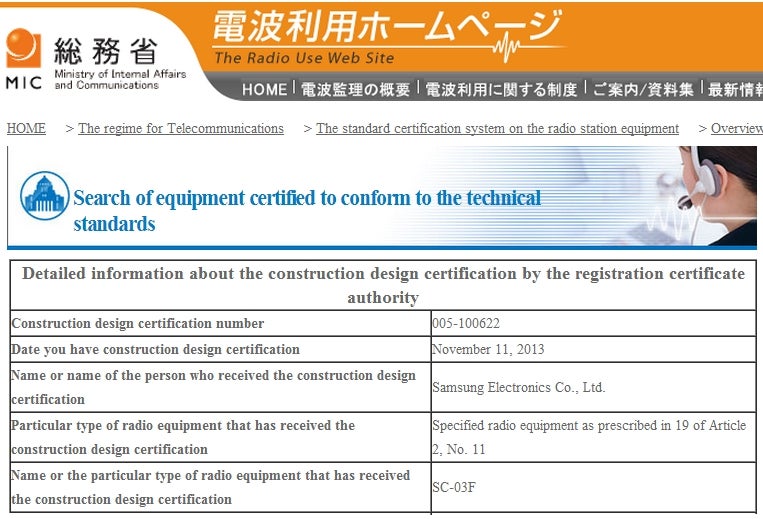Screen dimensions: 763x519
Task: Open the 電波利用に関する制度 menu item
Action: pyautogui.click(x=501, y=89)
